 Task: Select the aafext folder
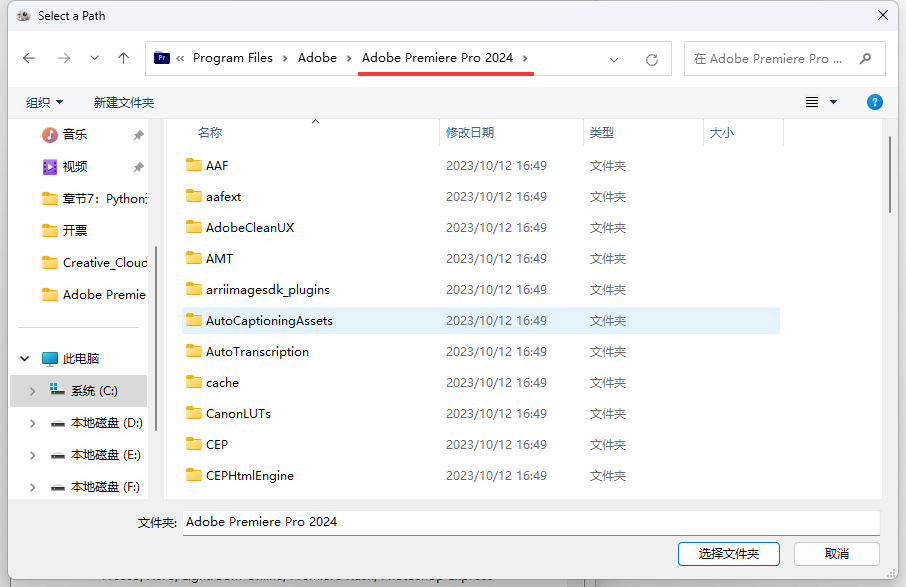pyautogui.click(x=481, y=197)
